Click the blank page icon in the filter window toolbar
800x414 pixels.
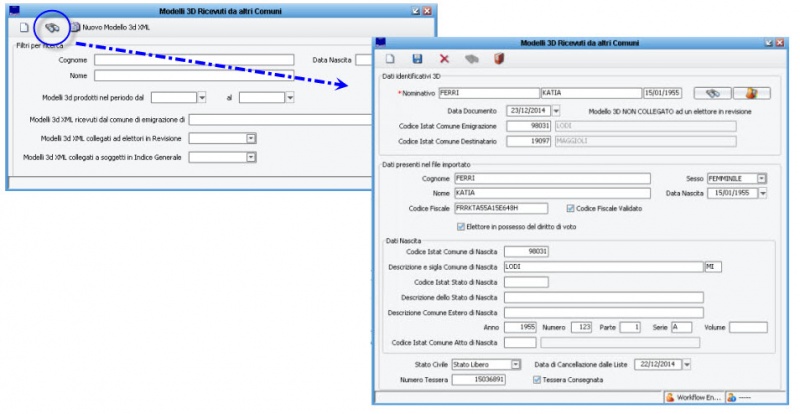pyautogui.click(x=24, y=28)
